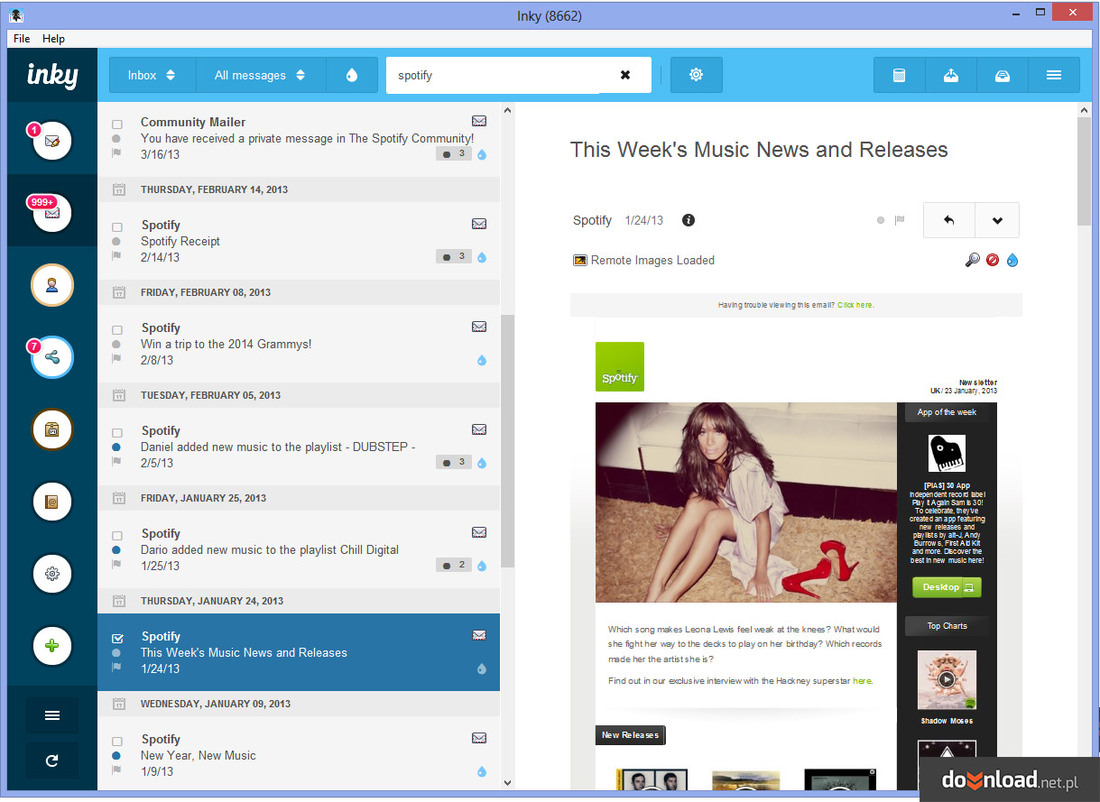Click the message list scrollbar thumb

coord(507,441)
